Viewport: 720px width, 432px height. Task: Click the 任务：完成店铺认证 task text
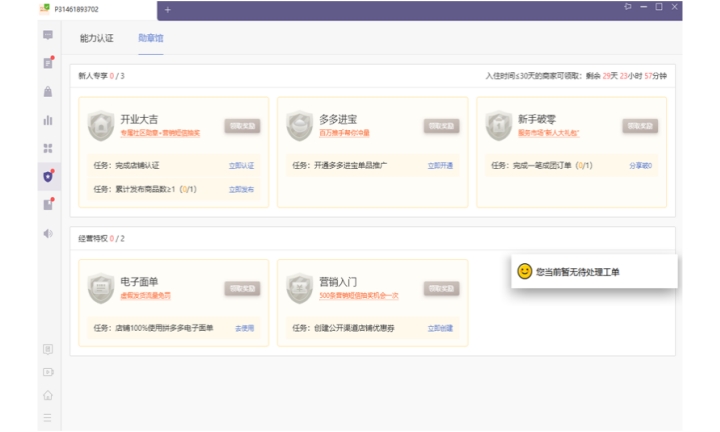tap(126, 166)
